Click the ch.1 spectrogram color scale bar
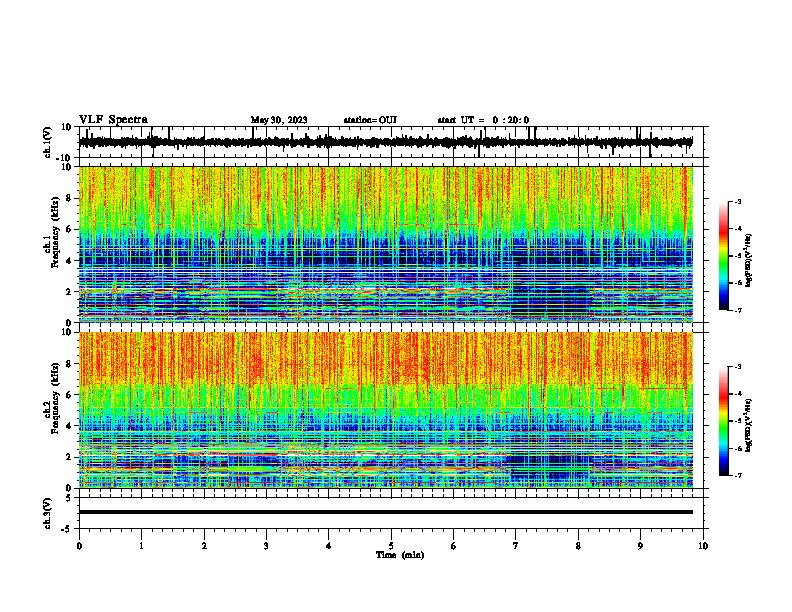This screenshot has height=612, width=792. [724, 256]
